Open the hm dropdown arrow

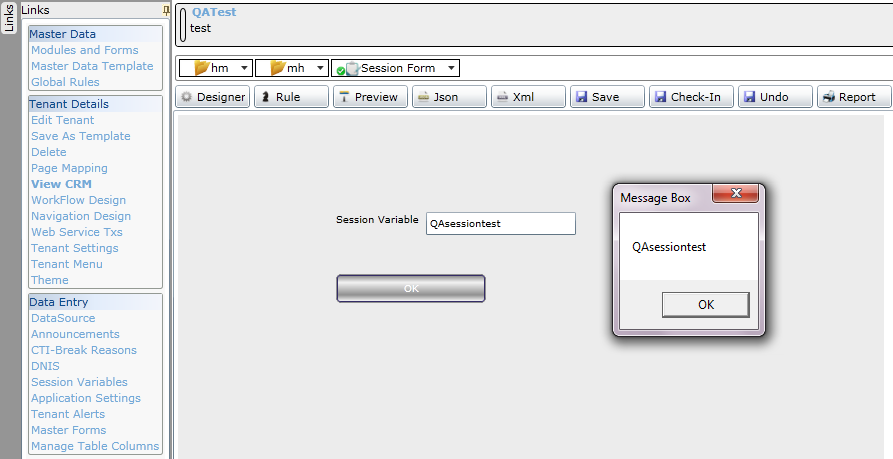pos(244,68)
